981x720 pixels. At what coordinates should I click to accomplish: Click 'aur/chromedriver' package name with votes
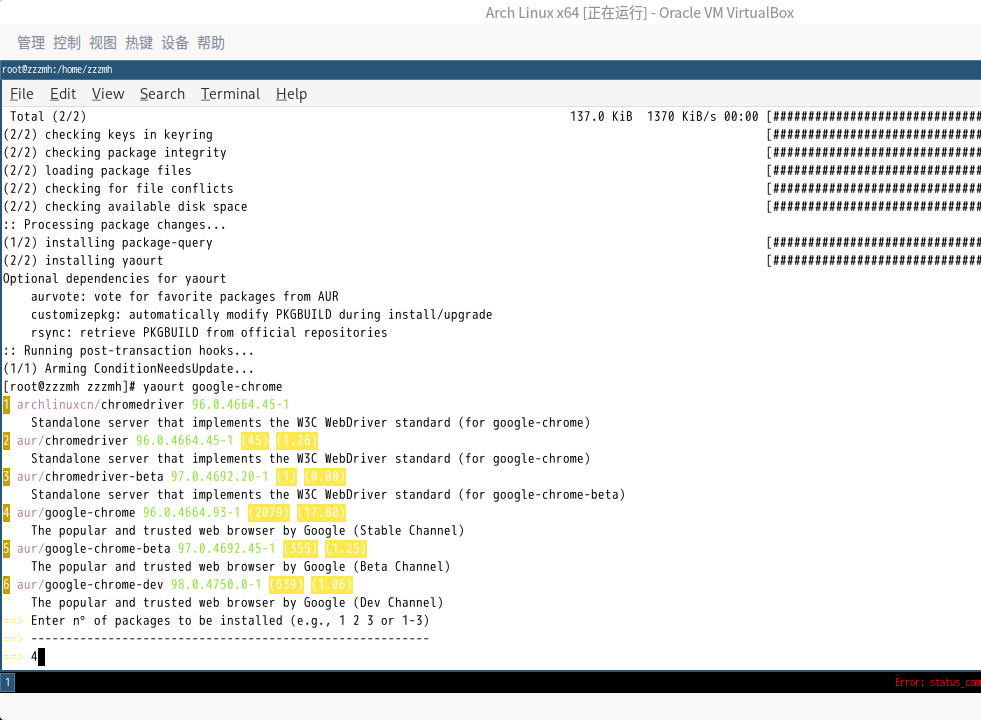click(x=73, y=441)
